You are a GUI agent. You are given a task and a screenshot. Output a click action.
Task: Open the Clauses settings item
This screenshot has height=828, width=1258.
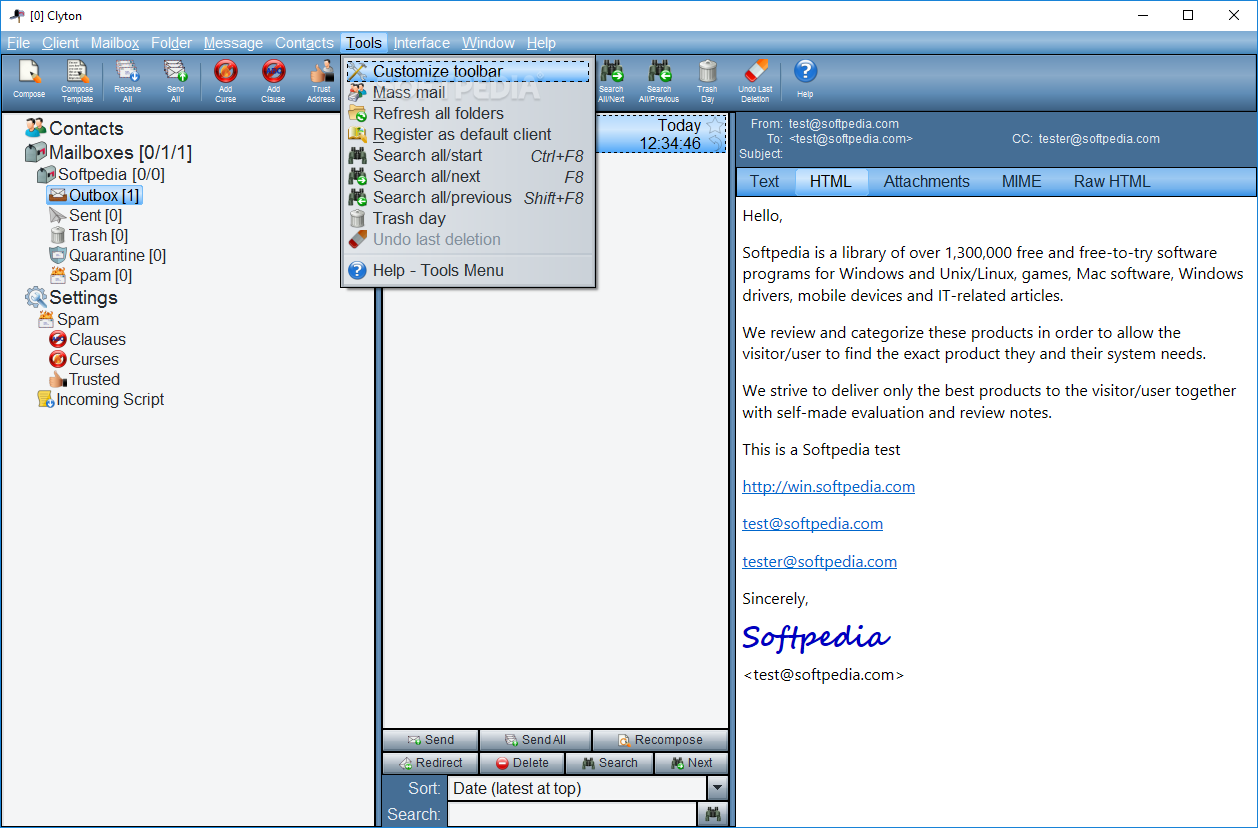pos(87,339)
